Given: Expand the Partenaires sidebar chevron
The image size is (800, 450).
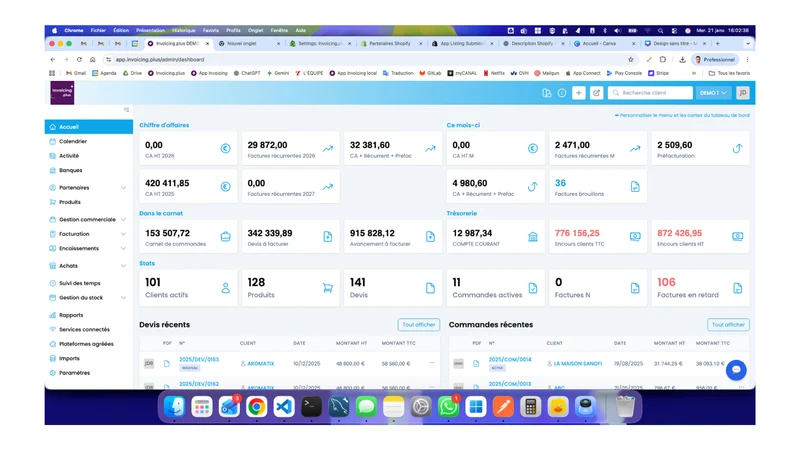Looking at the screenshot, I should click(x=123, y=188).
